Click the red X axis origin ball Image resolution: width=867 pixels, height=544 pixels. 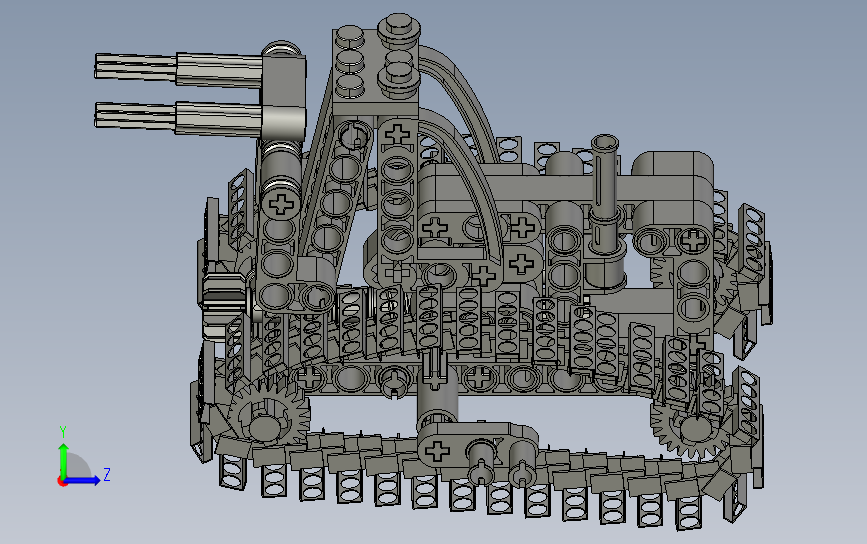point(62,482)
